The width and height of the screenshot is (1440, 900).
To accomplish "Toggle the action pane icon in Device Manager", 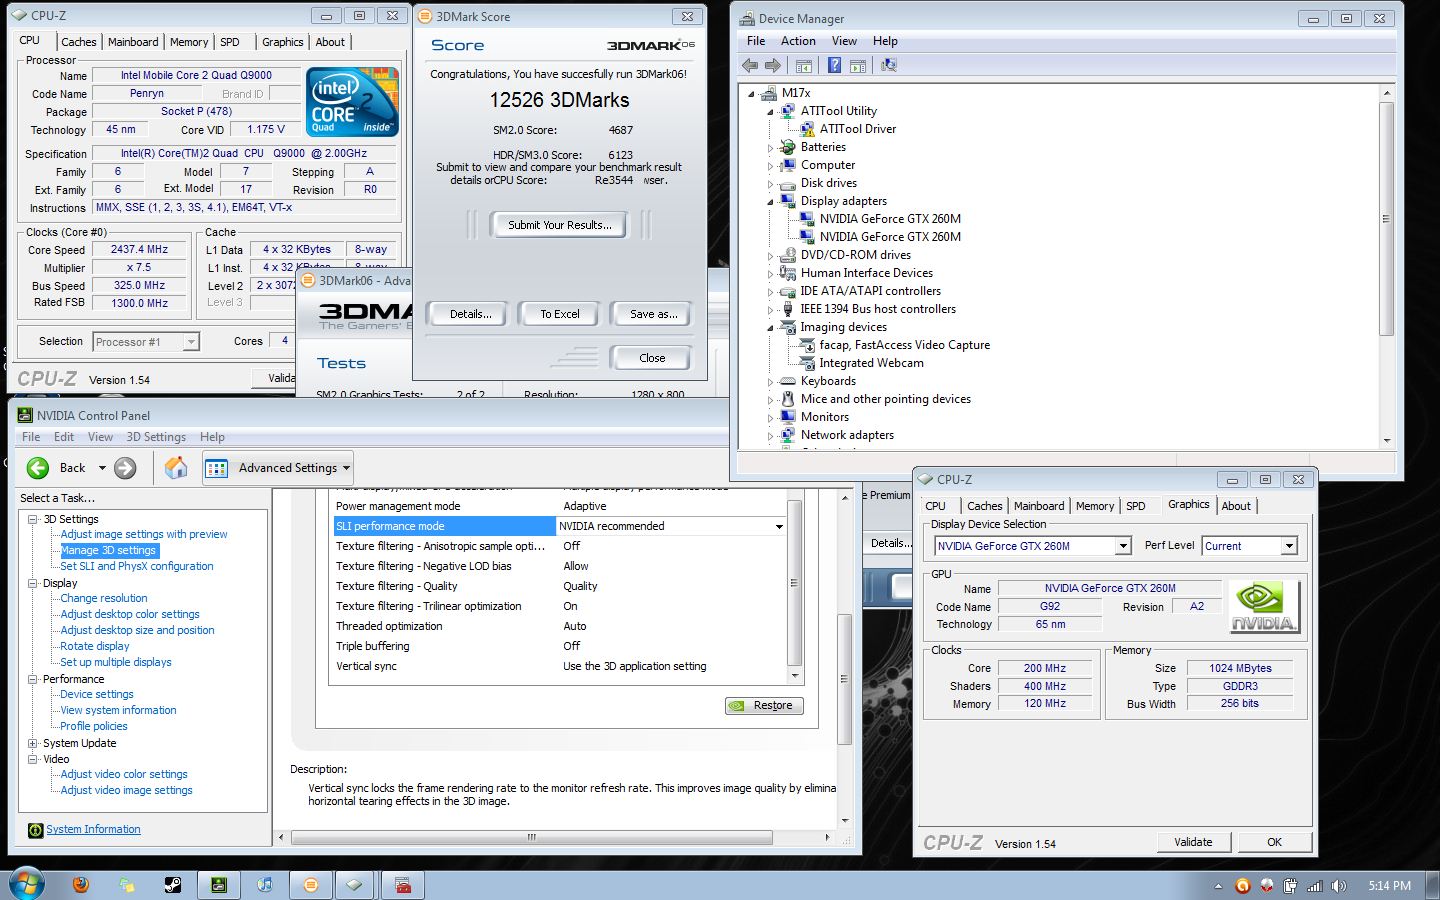I will coord(857,65).
